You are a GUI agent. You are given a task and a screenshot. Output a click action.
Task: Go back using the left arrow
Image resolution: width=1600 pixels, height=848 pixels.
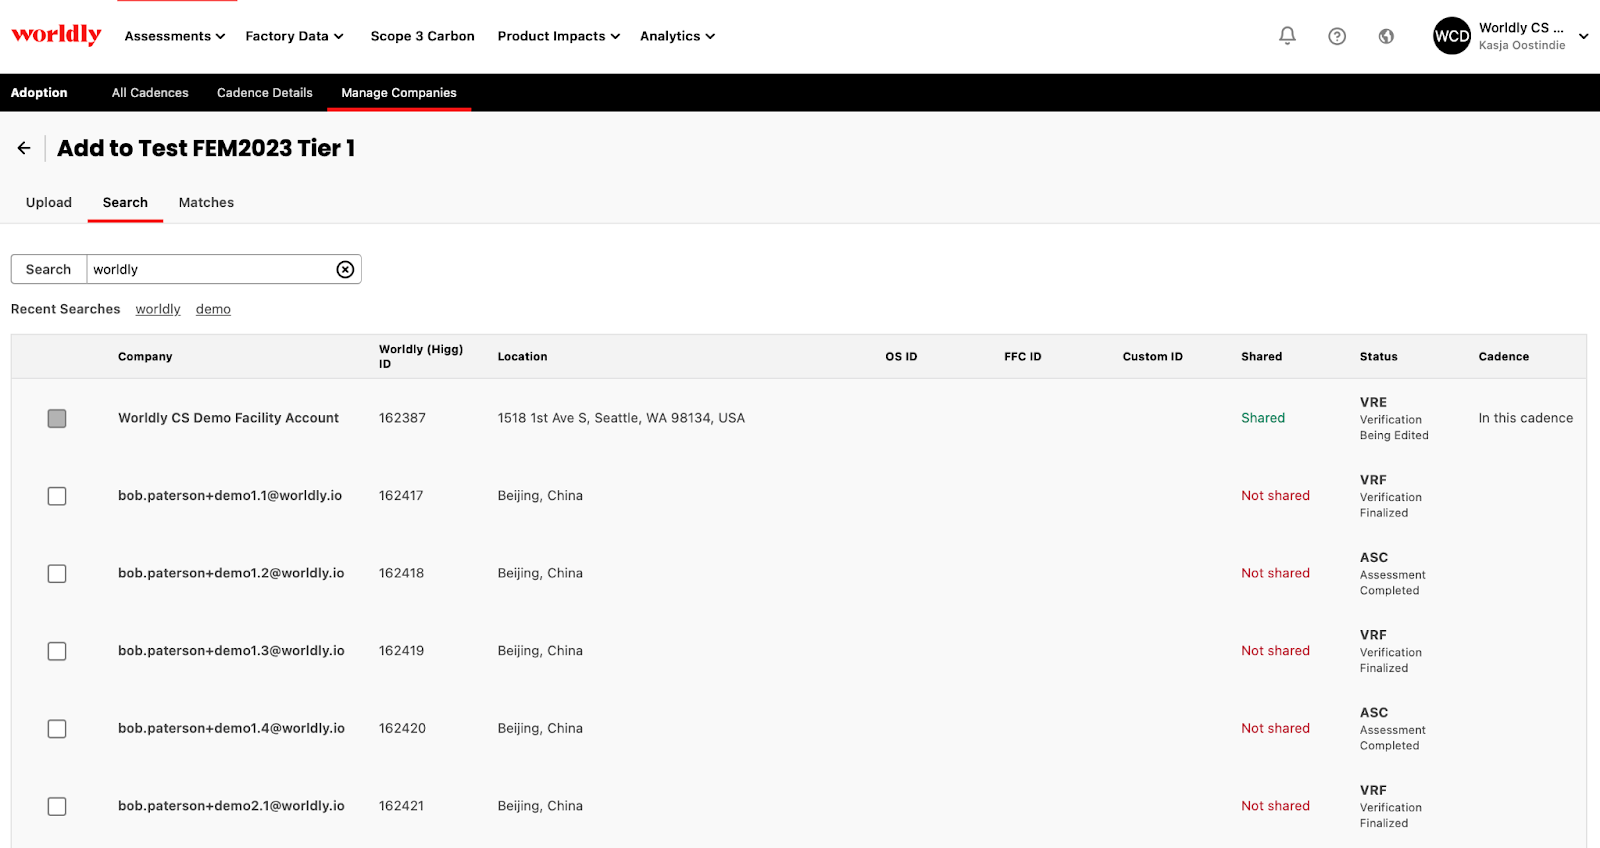pyautogui.click(x=24, y=148)
